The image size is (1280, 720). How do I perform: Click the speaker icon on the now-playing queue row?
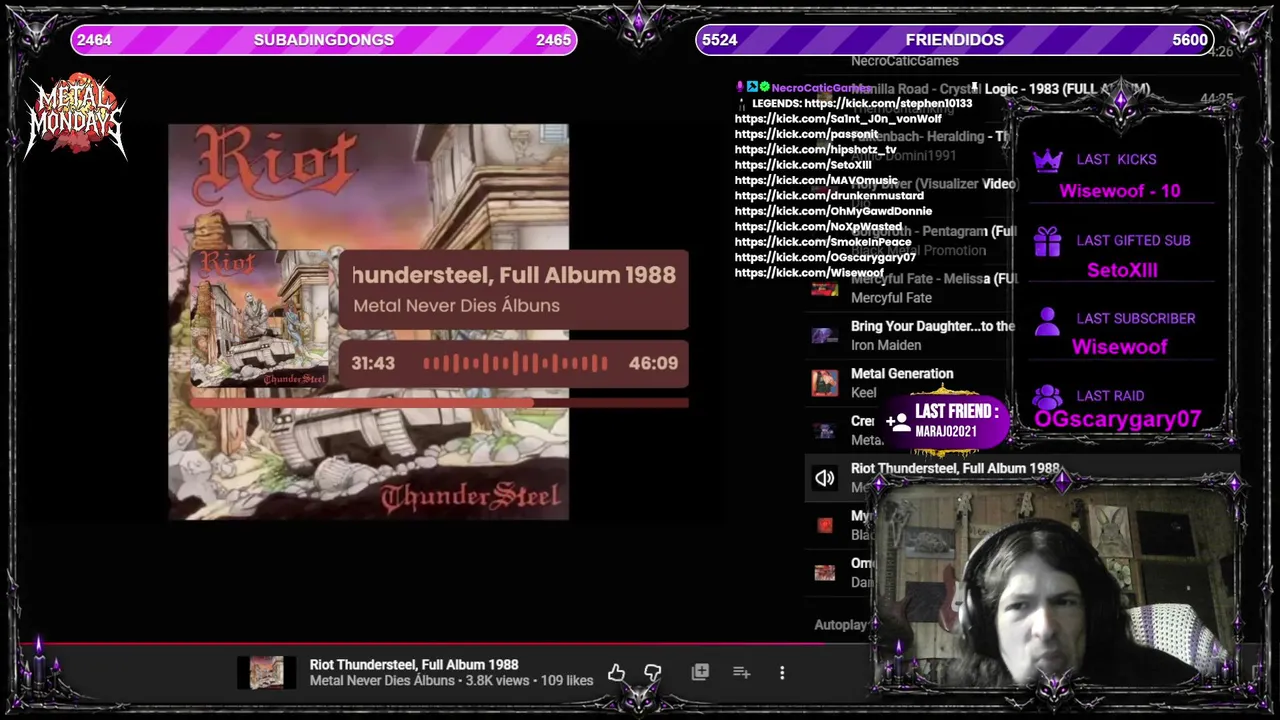coord(824,478)
